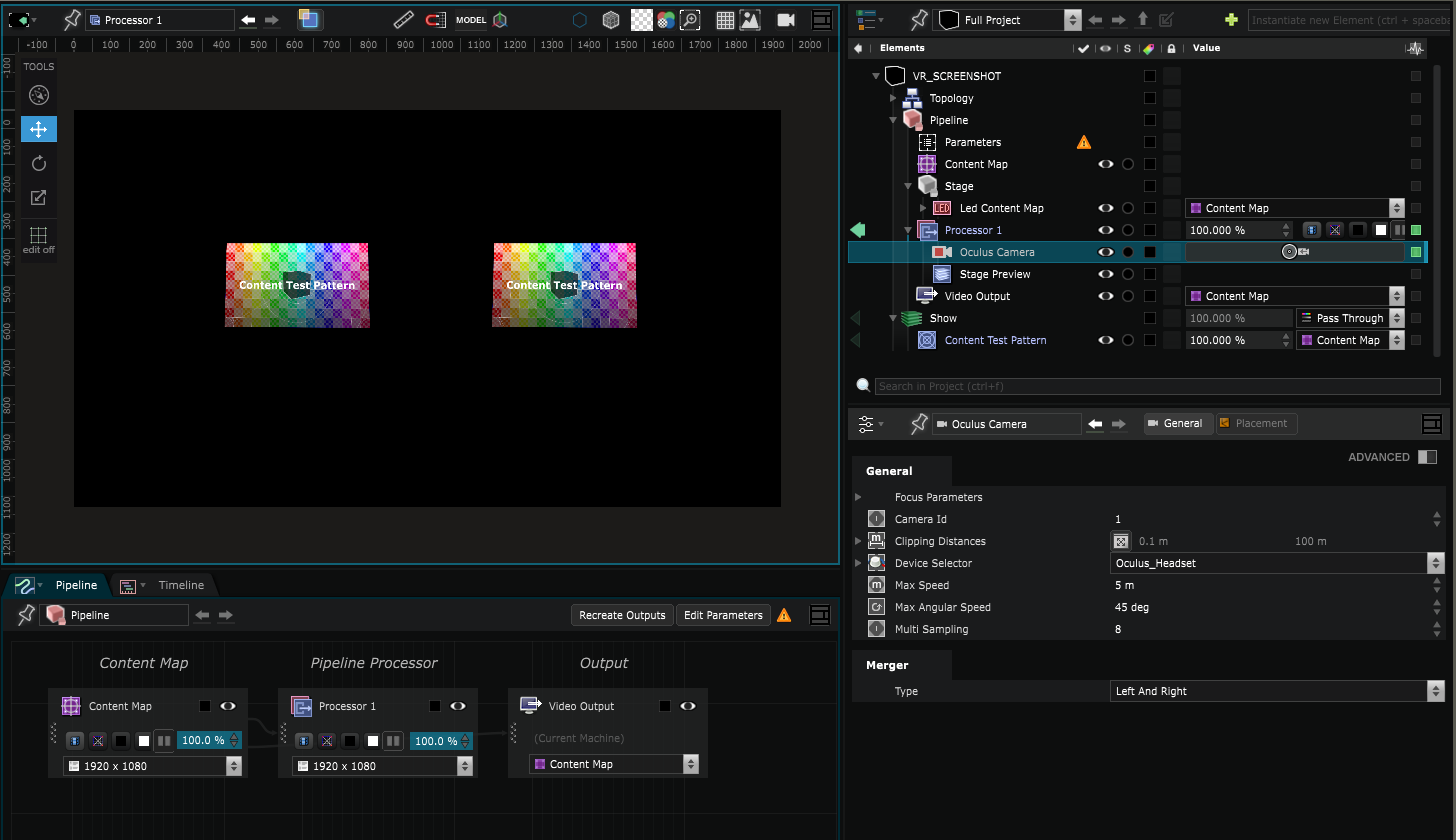Toggle visibility eye of Oculus Camera

pyautogui.click(x=1106, y=252)
